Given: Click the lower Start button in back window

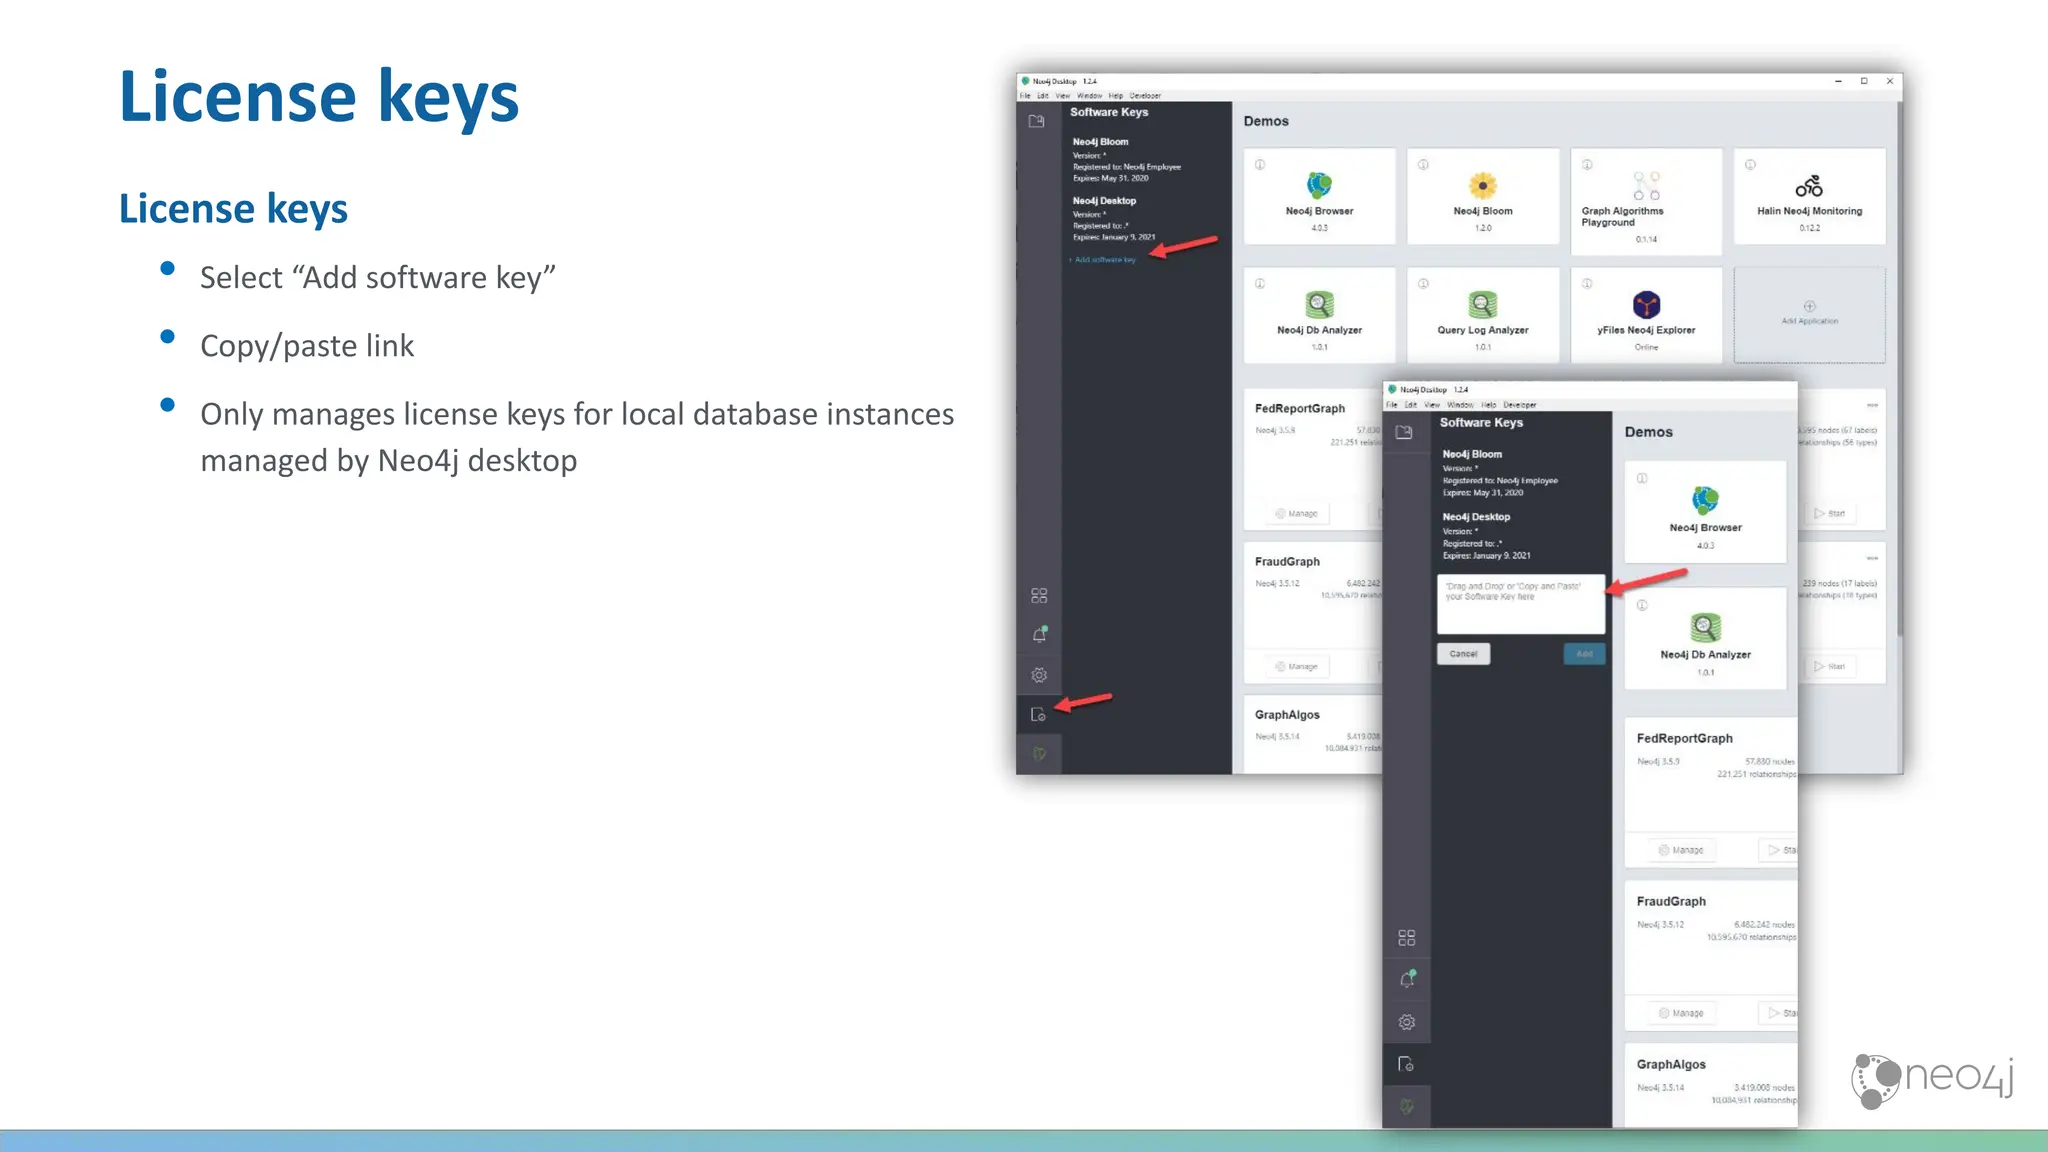Looking at the screenshot, I should tap(1830, 667).
